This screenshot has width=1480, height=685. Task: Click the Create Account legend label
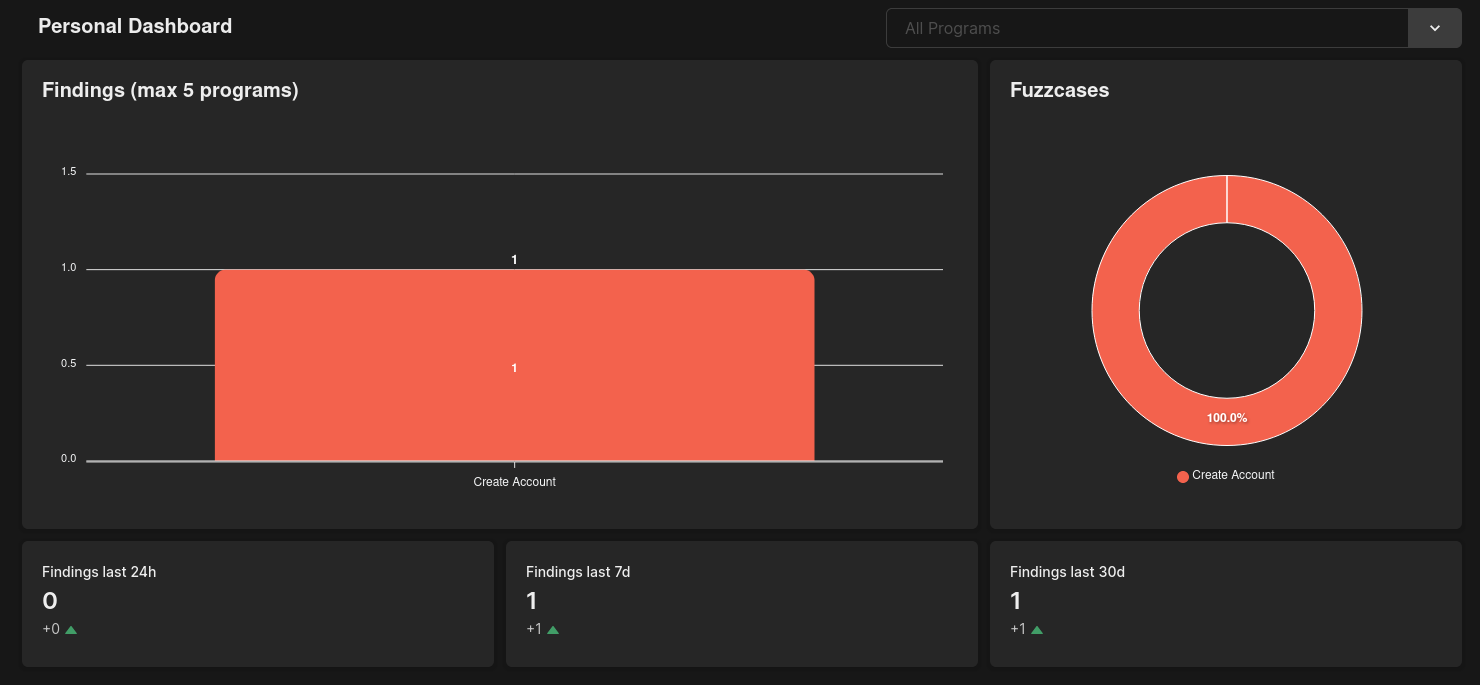click(1233, 475)
